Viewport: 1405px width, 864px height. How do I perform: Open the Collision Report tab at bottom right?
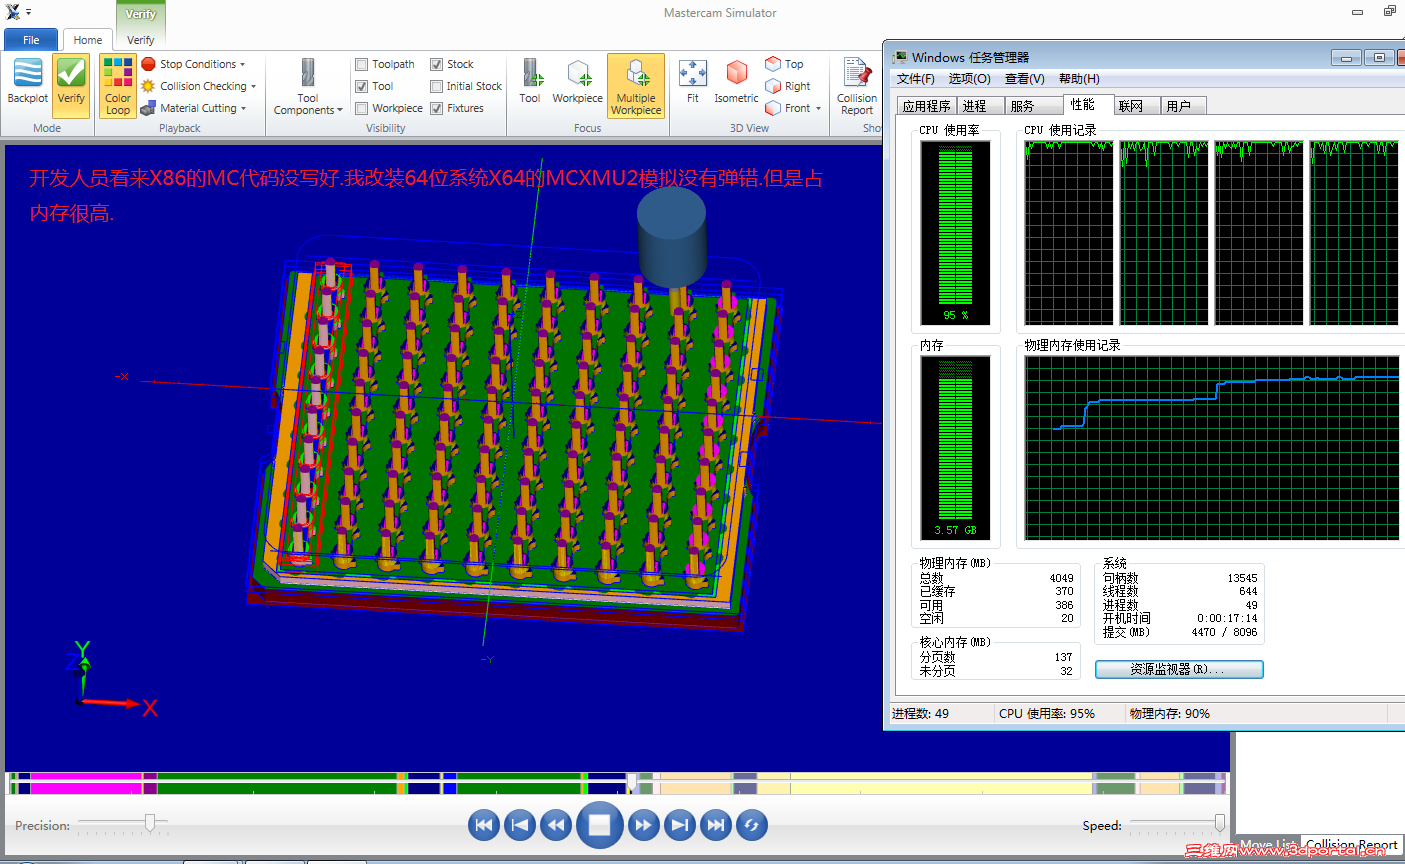tap(1351, 845)
